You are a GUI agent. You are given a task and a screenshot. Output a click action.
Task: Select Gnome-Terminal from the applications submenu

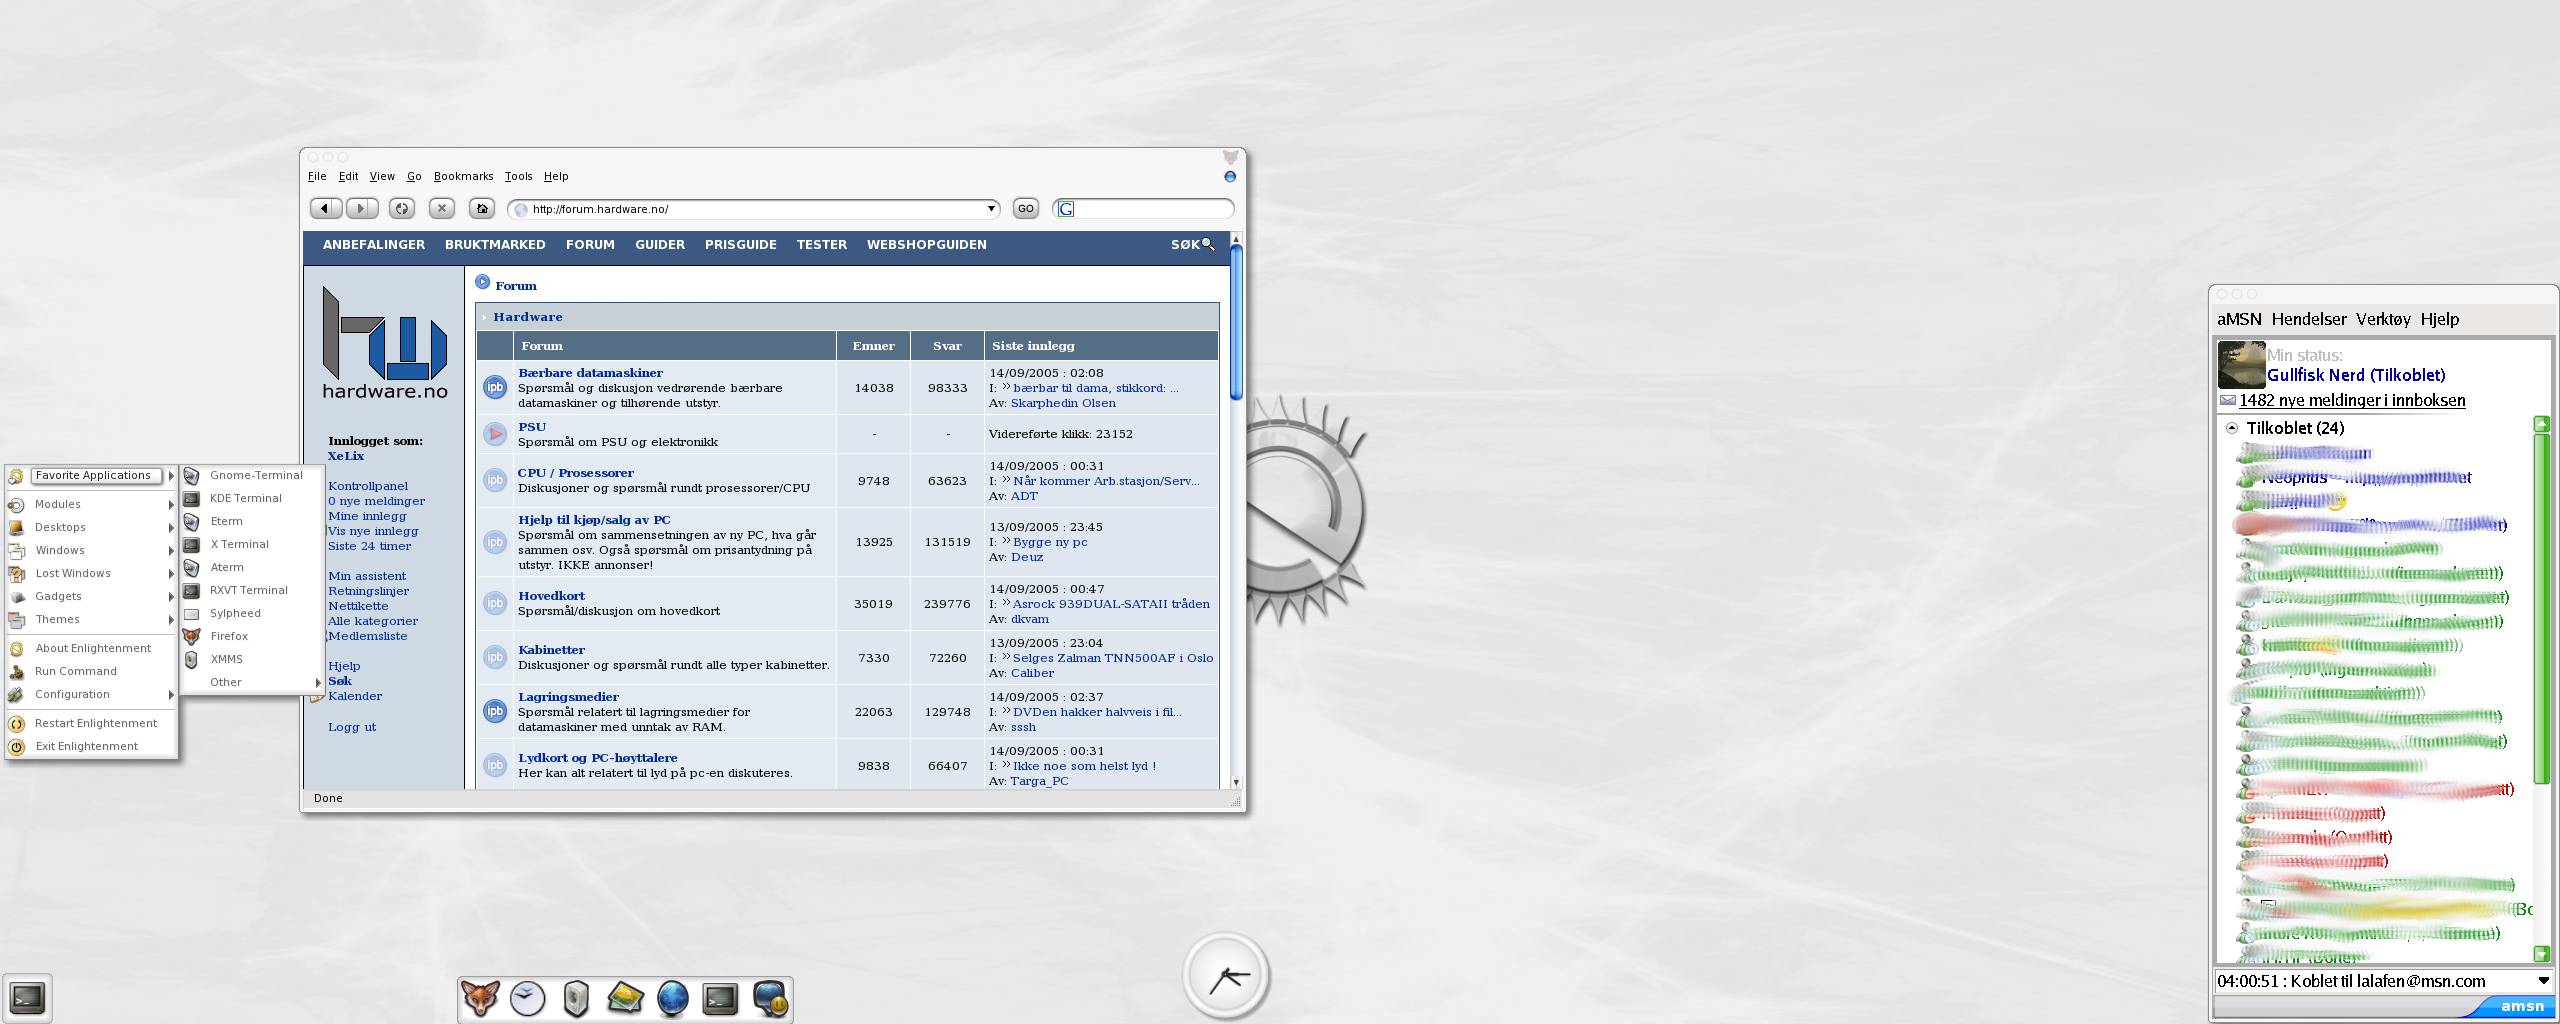(x=253, y=475)
